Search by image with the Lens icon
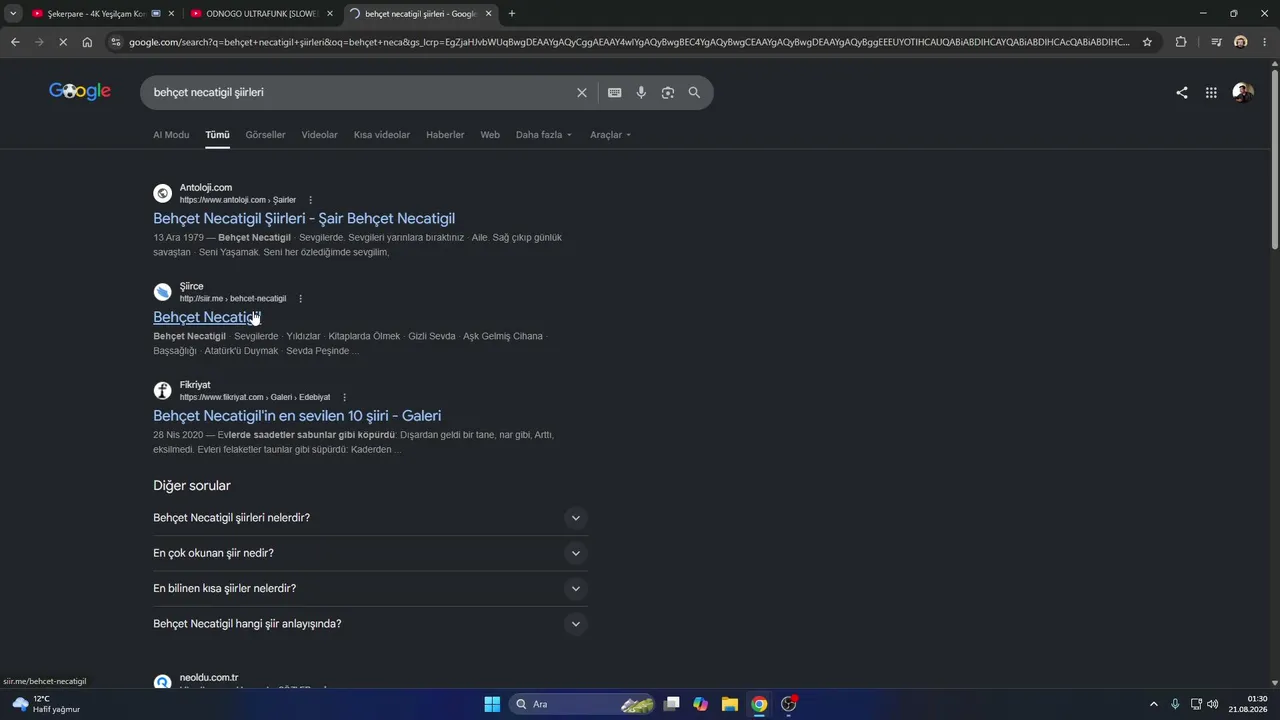This screenshot has height=720, width=1280. pyautogui.click(x=668, y=92)
